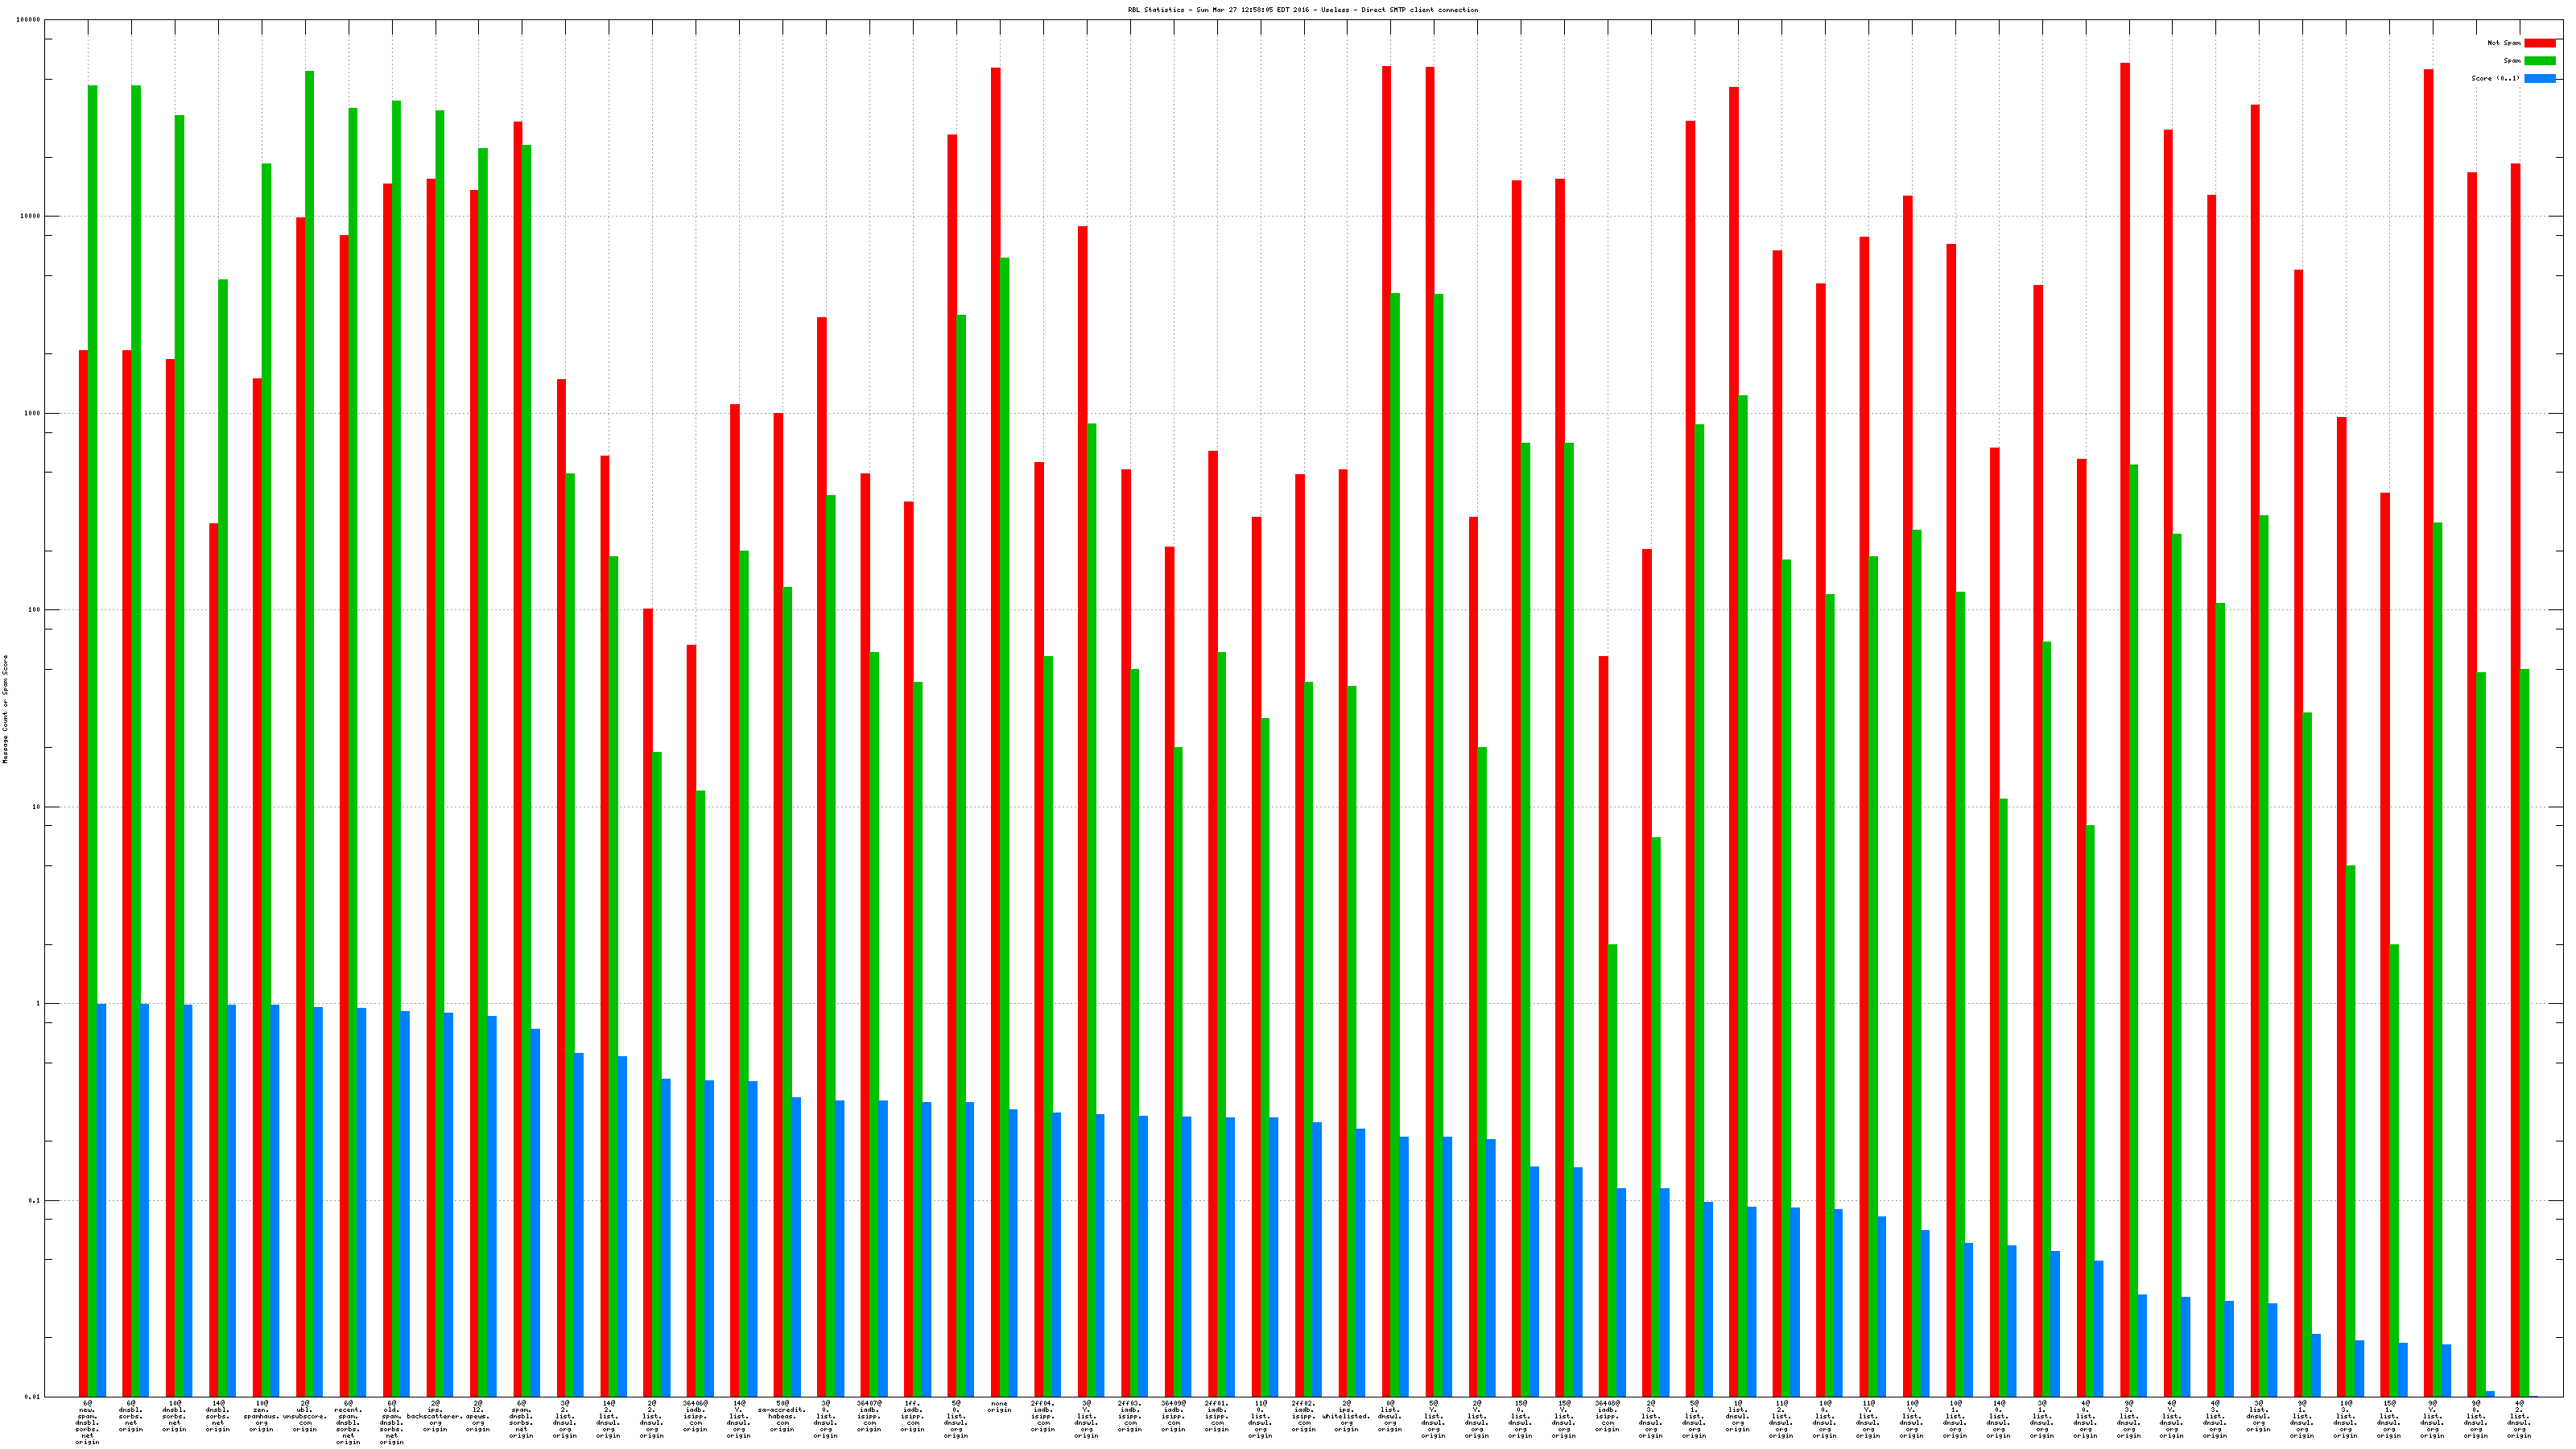Click the 'none origin' x-axis label
The image size is (2576, 1449).
[x=999, y=1407]
